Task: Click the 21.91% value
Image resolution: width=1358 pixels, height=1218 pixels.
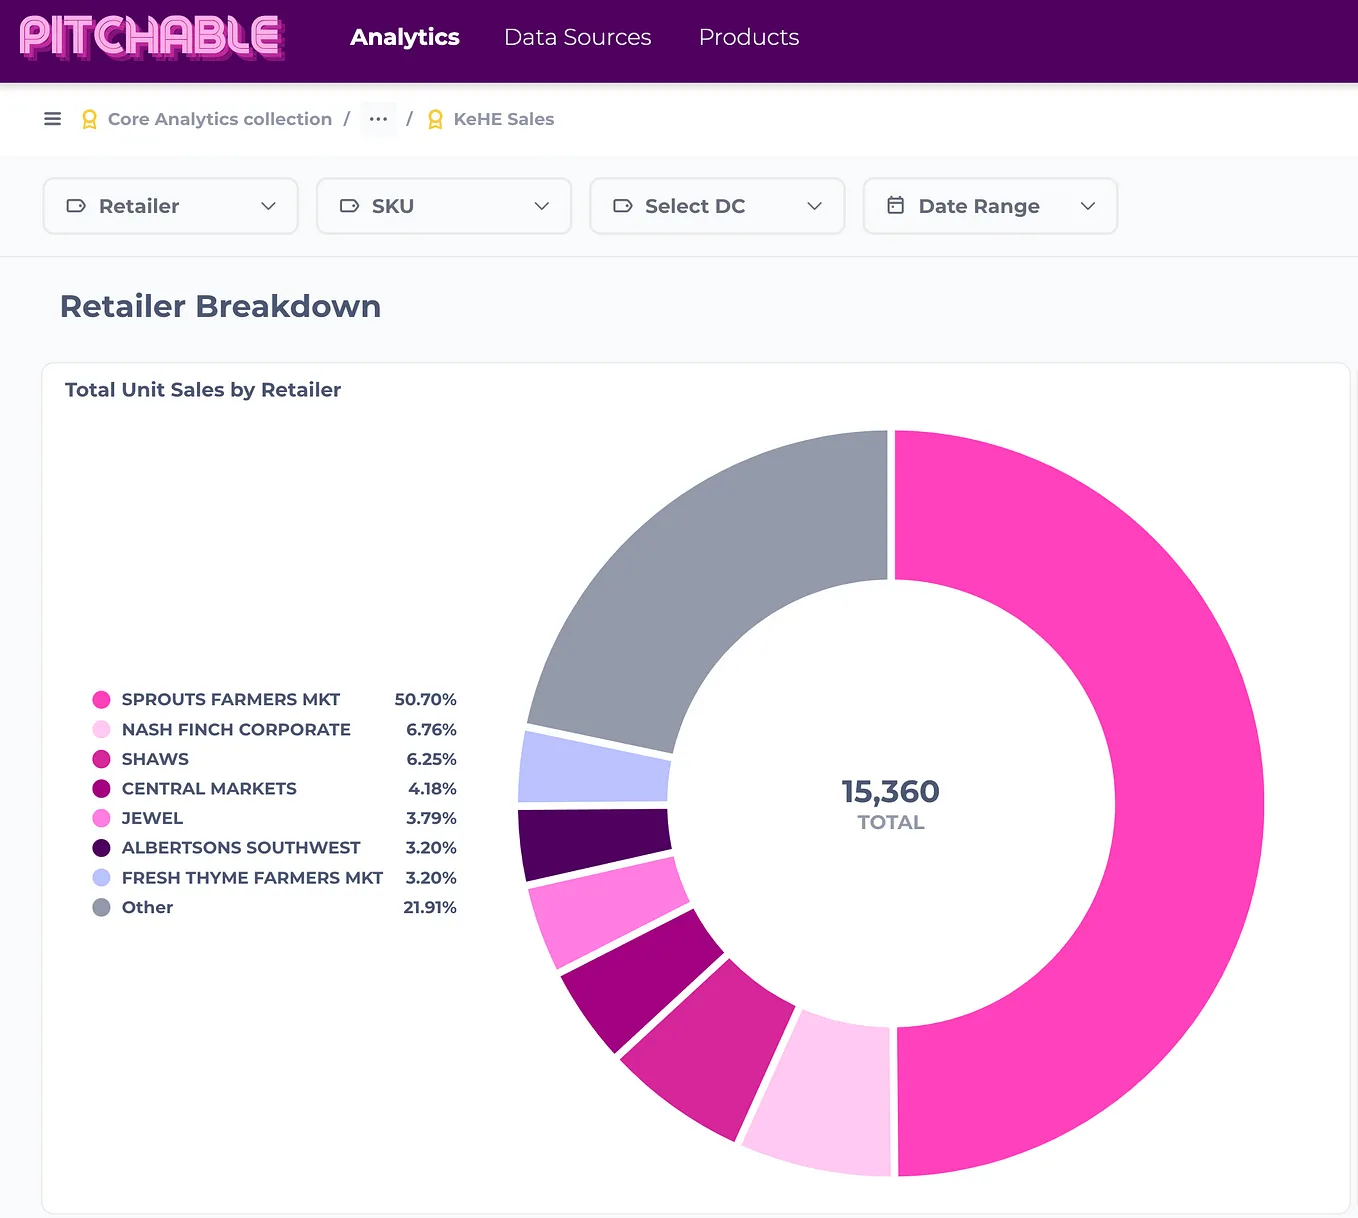Action: point(430,907)
